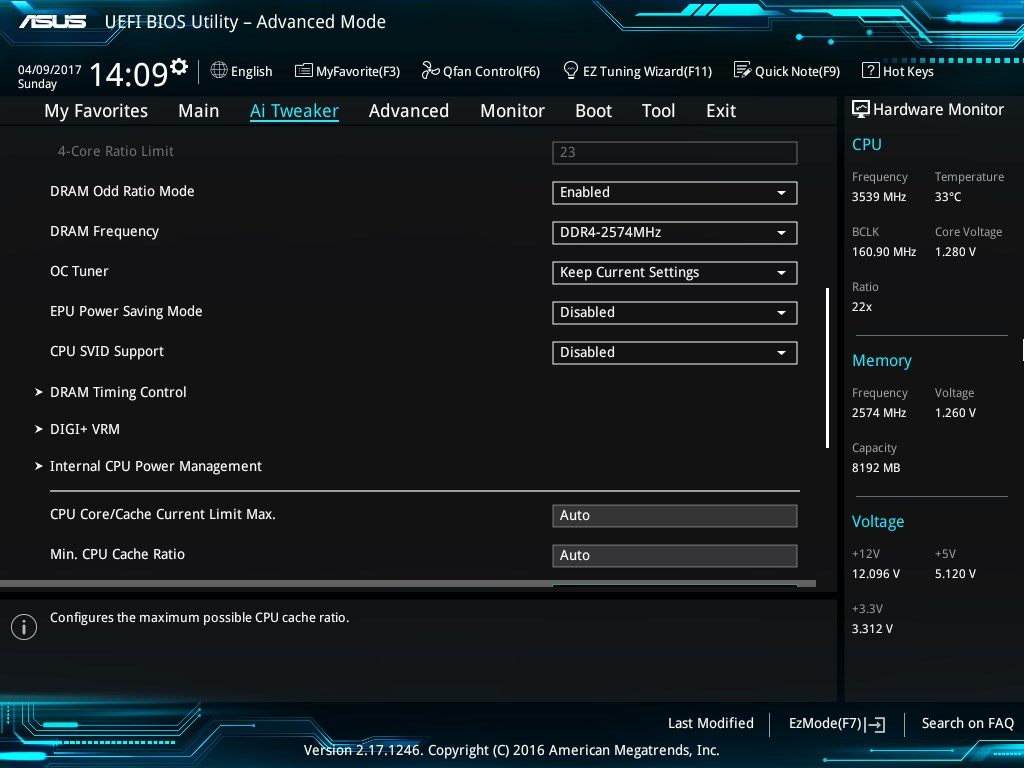Click the vertical scrollbar of the settings list
This screenshot has width=1024, height=768.
pyautogui.click(x=827, y=368)
